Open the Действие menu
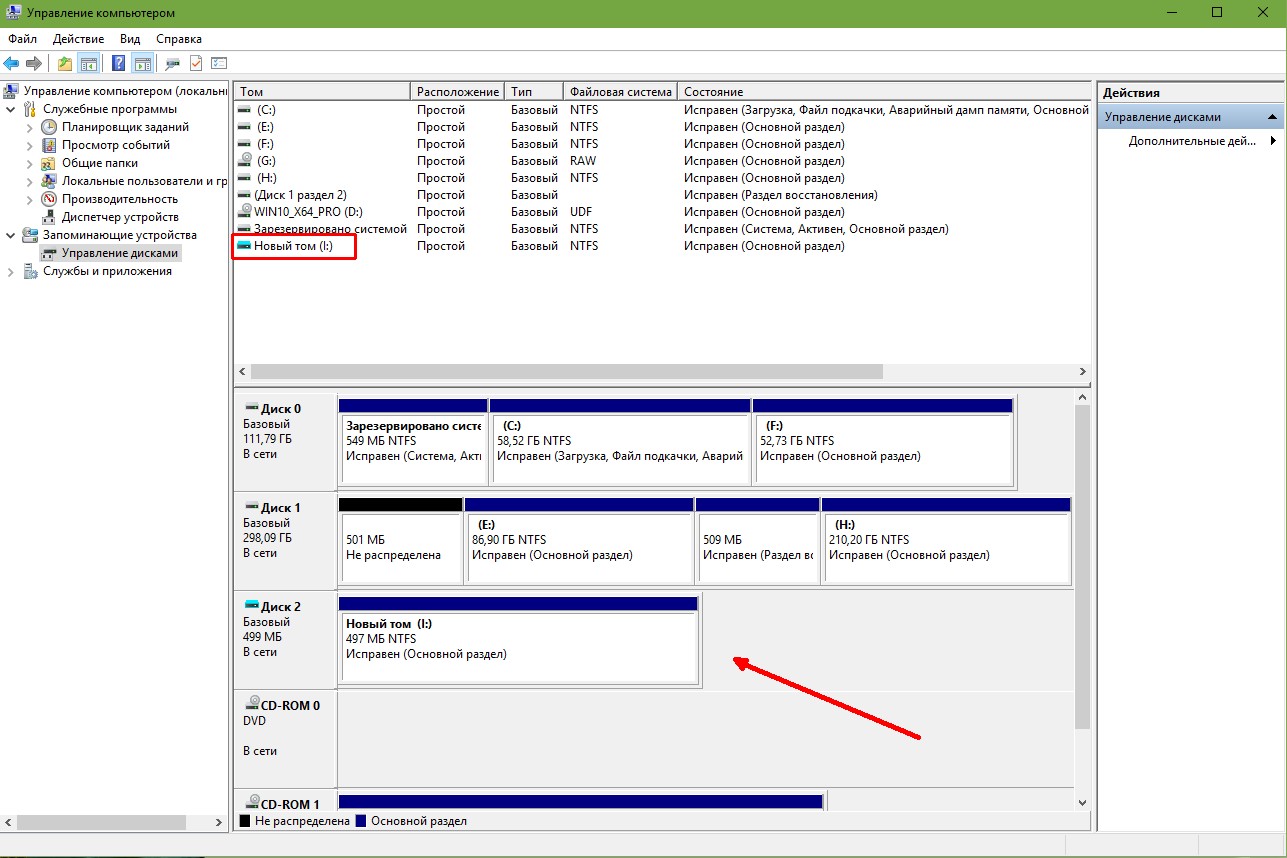The height and width of the screenshot is (858, 1287). (x=78, y=39)
